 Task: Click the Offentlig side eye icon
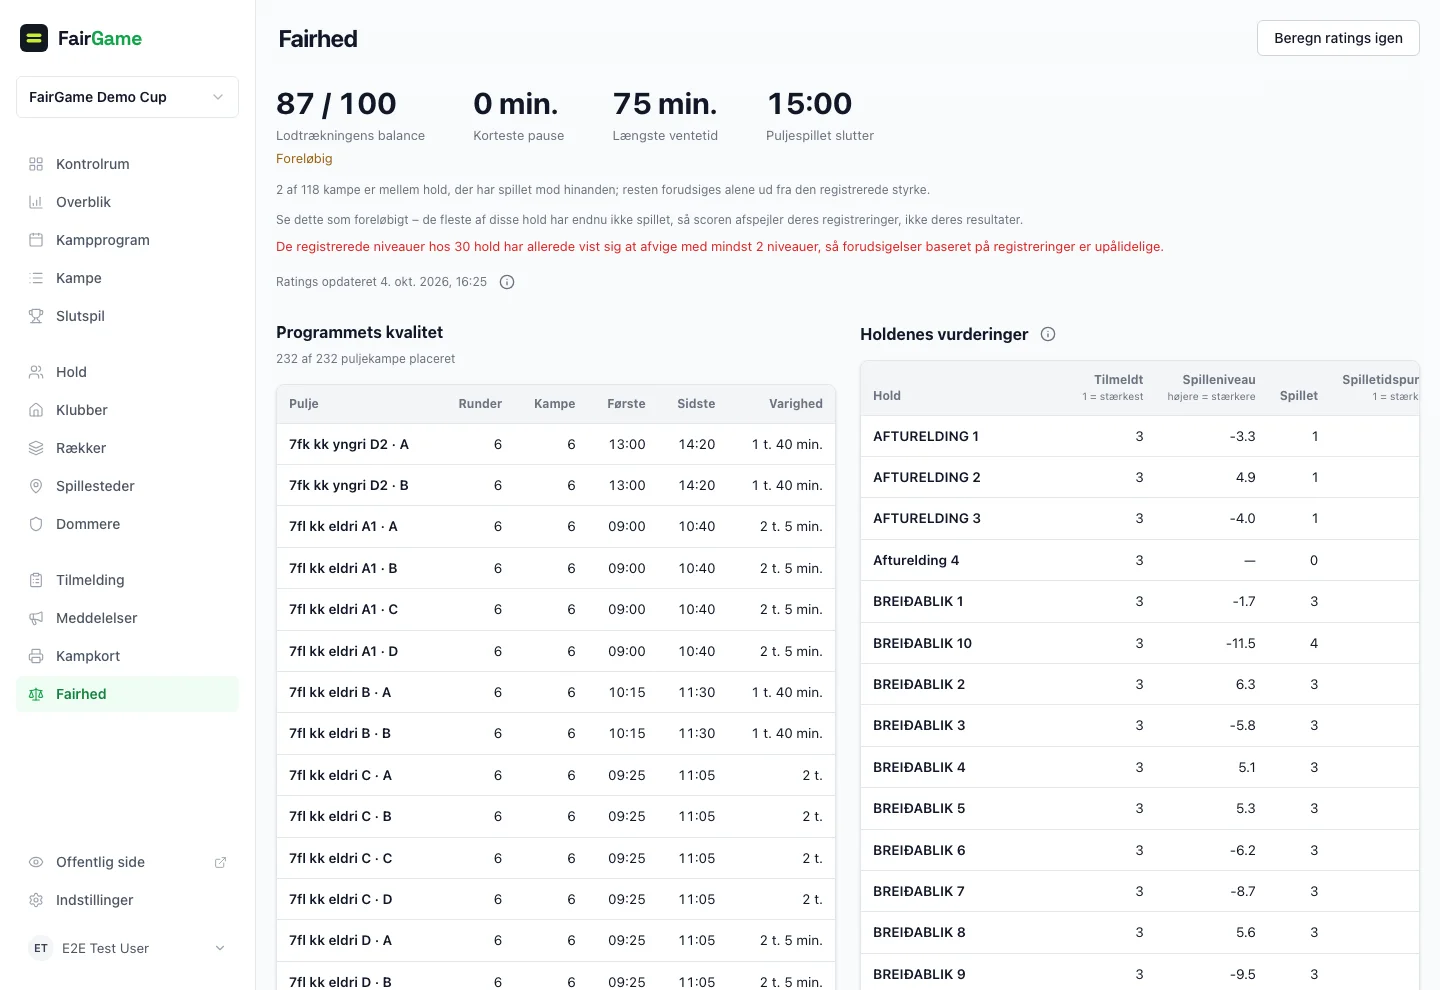pyautogui.click(x=36, y=862)
